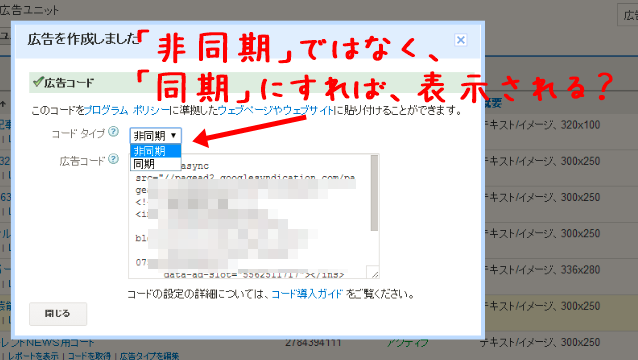
Task: Click the 閉じる button
Action: [58, 314]
